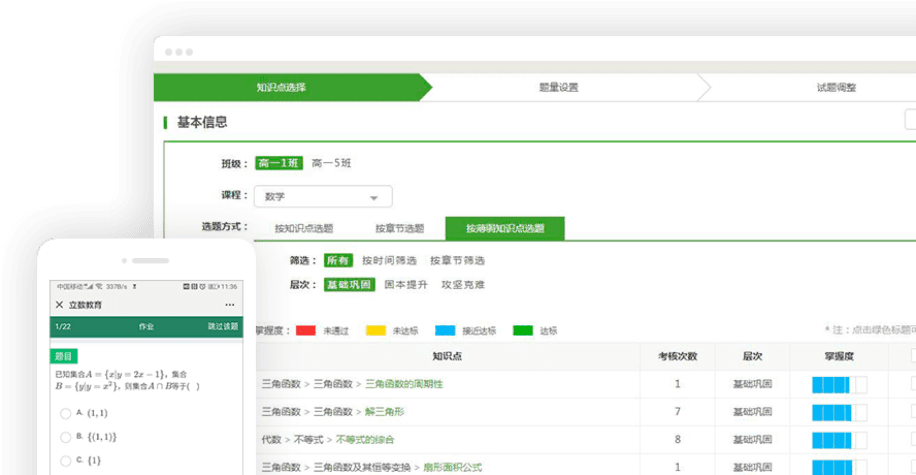Filter by 按时间筛选

click(388, 260)
